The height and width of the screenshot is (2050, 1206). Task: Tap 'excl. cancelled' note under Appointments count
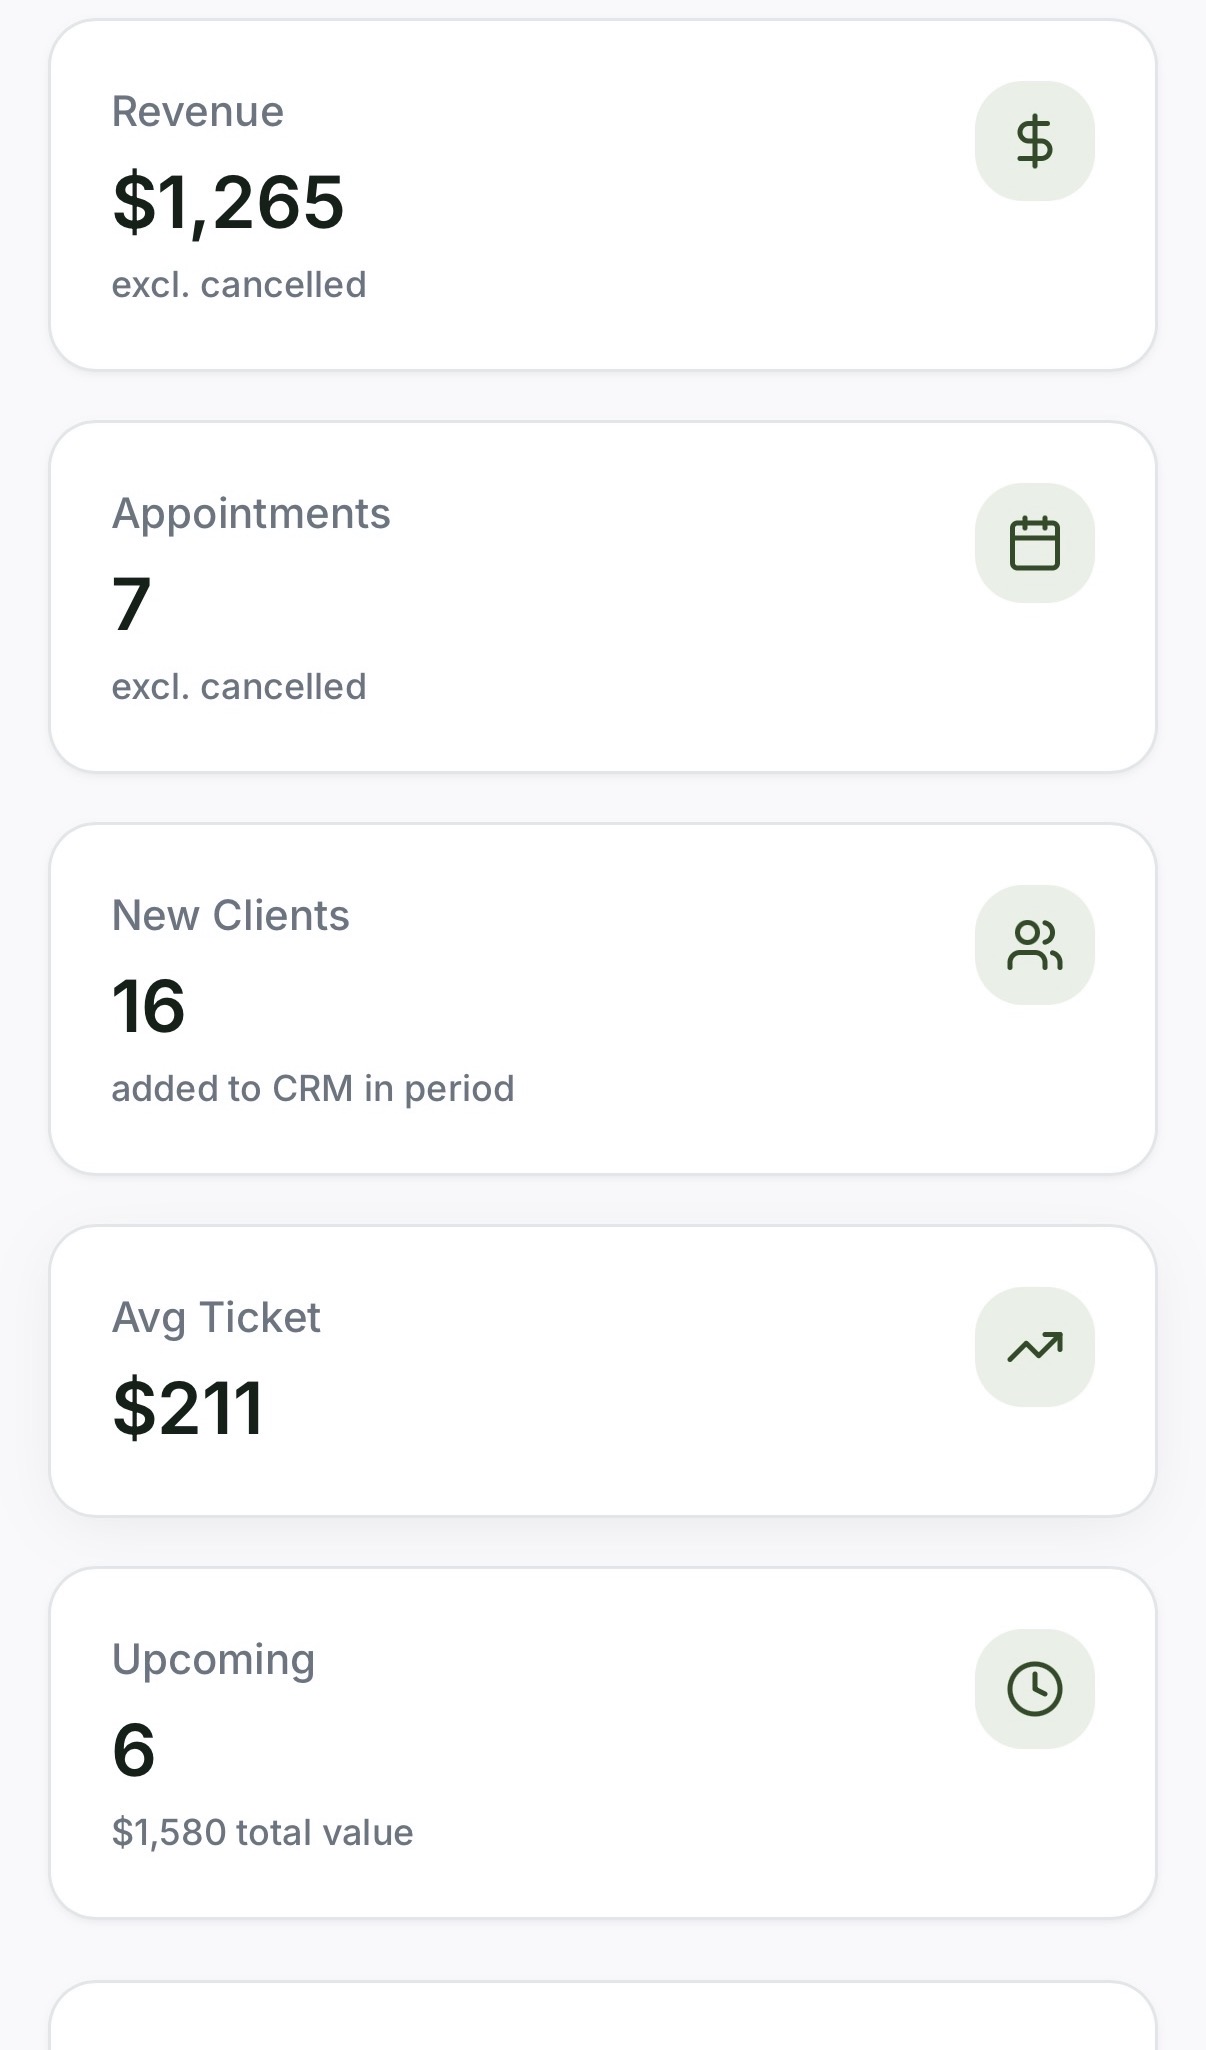(x=239, y=687)
